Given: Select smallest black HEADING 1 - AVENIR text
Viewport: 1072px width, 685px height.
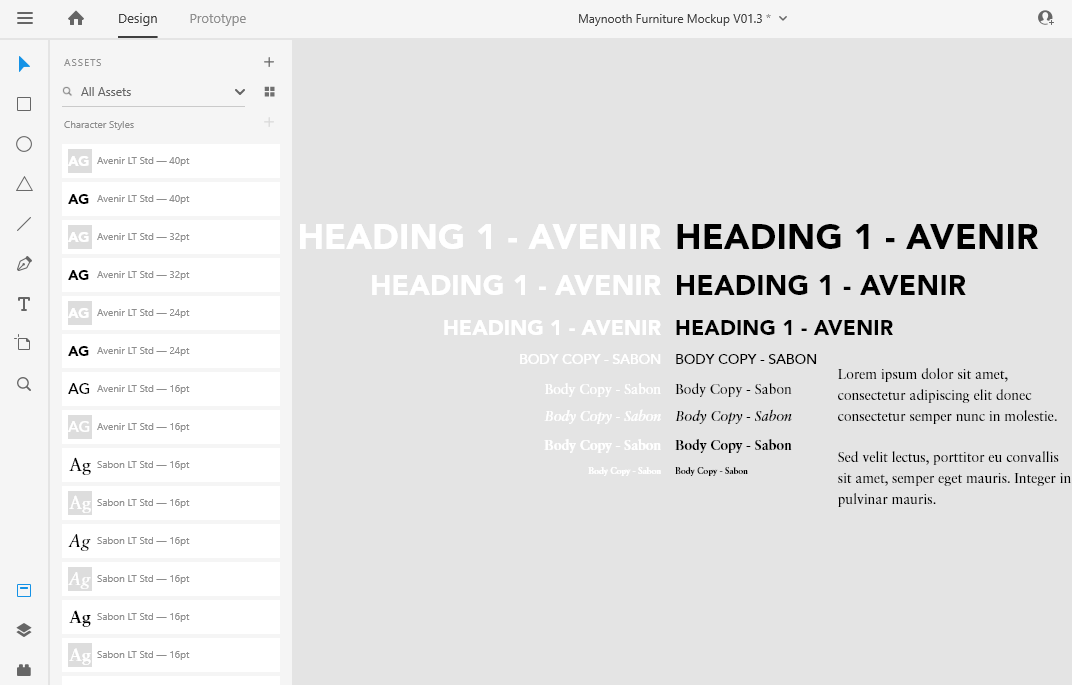Looking at the screenshot, I should 784,328.
